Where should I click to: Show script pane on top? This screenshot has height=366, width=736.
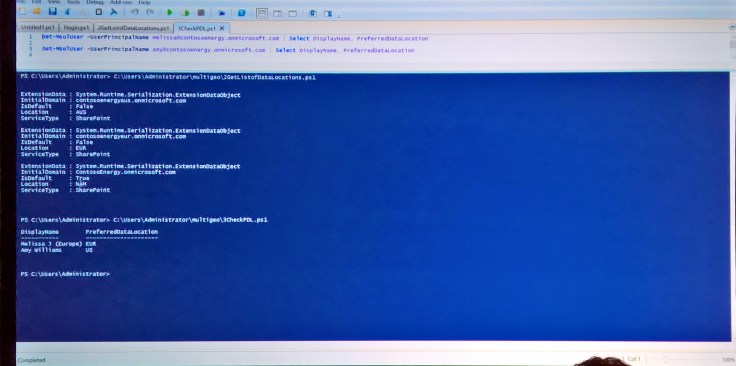click(262, 14)
